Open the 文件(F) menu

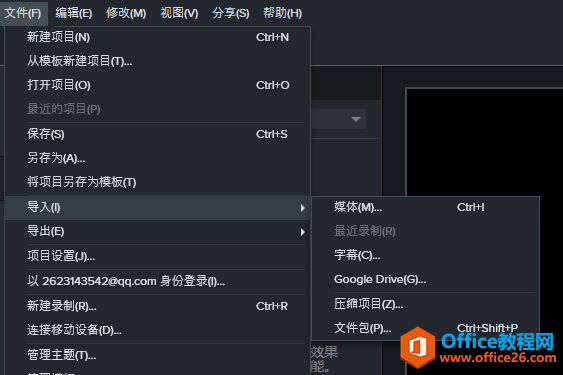pos(23,13)
